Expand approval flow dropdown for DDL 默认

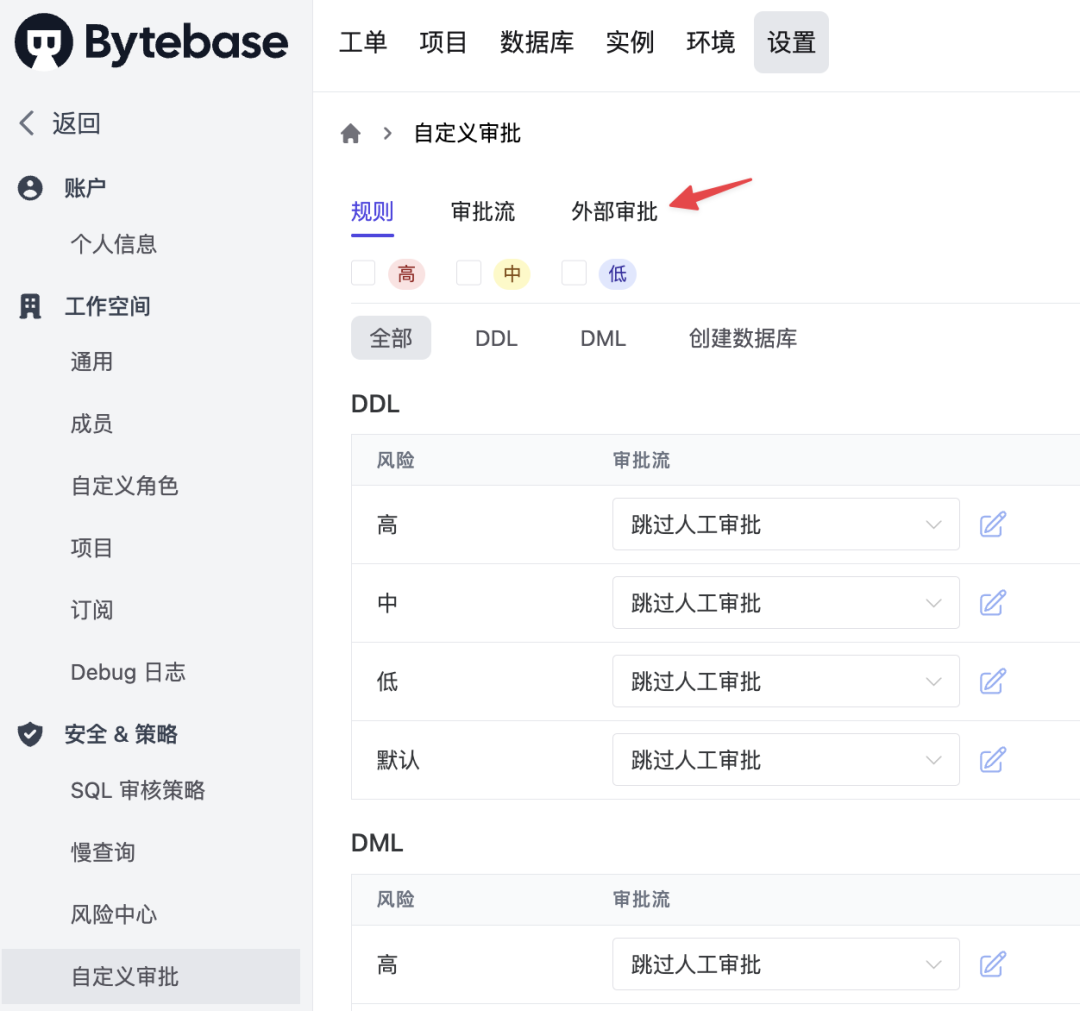point(785,760)
